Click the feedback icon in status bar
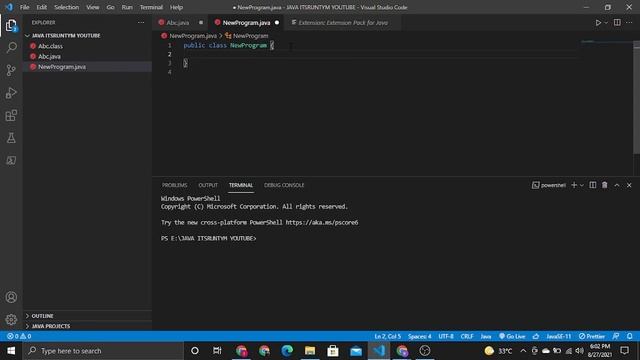640x360 pixels. [x=616, y=336]
